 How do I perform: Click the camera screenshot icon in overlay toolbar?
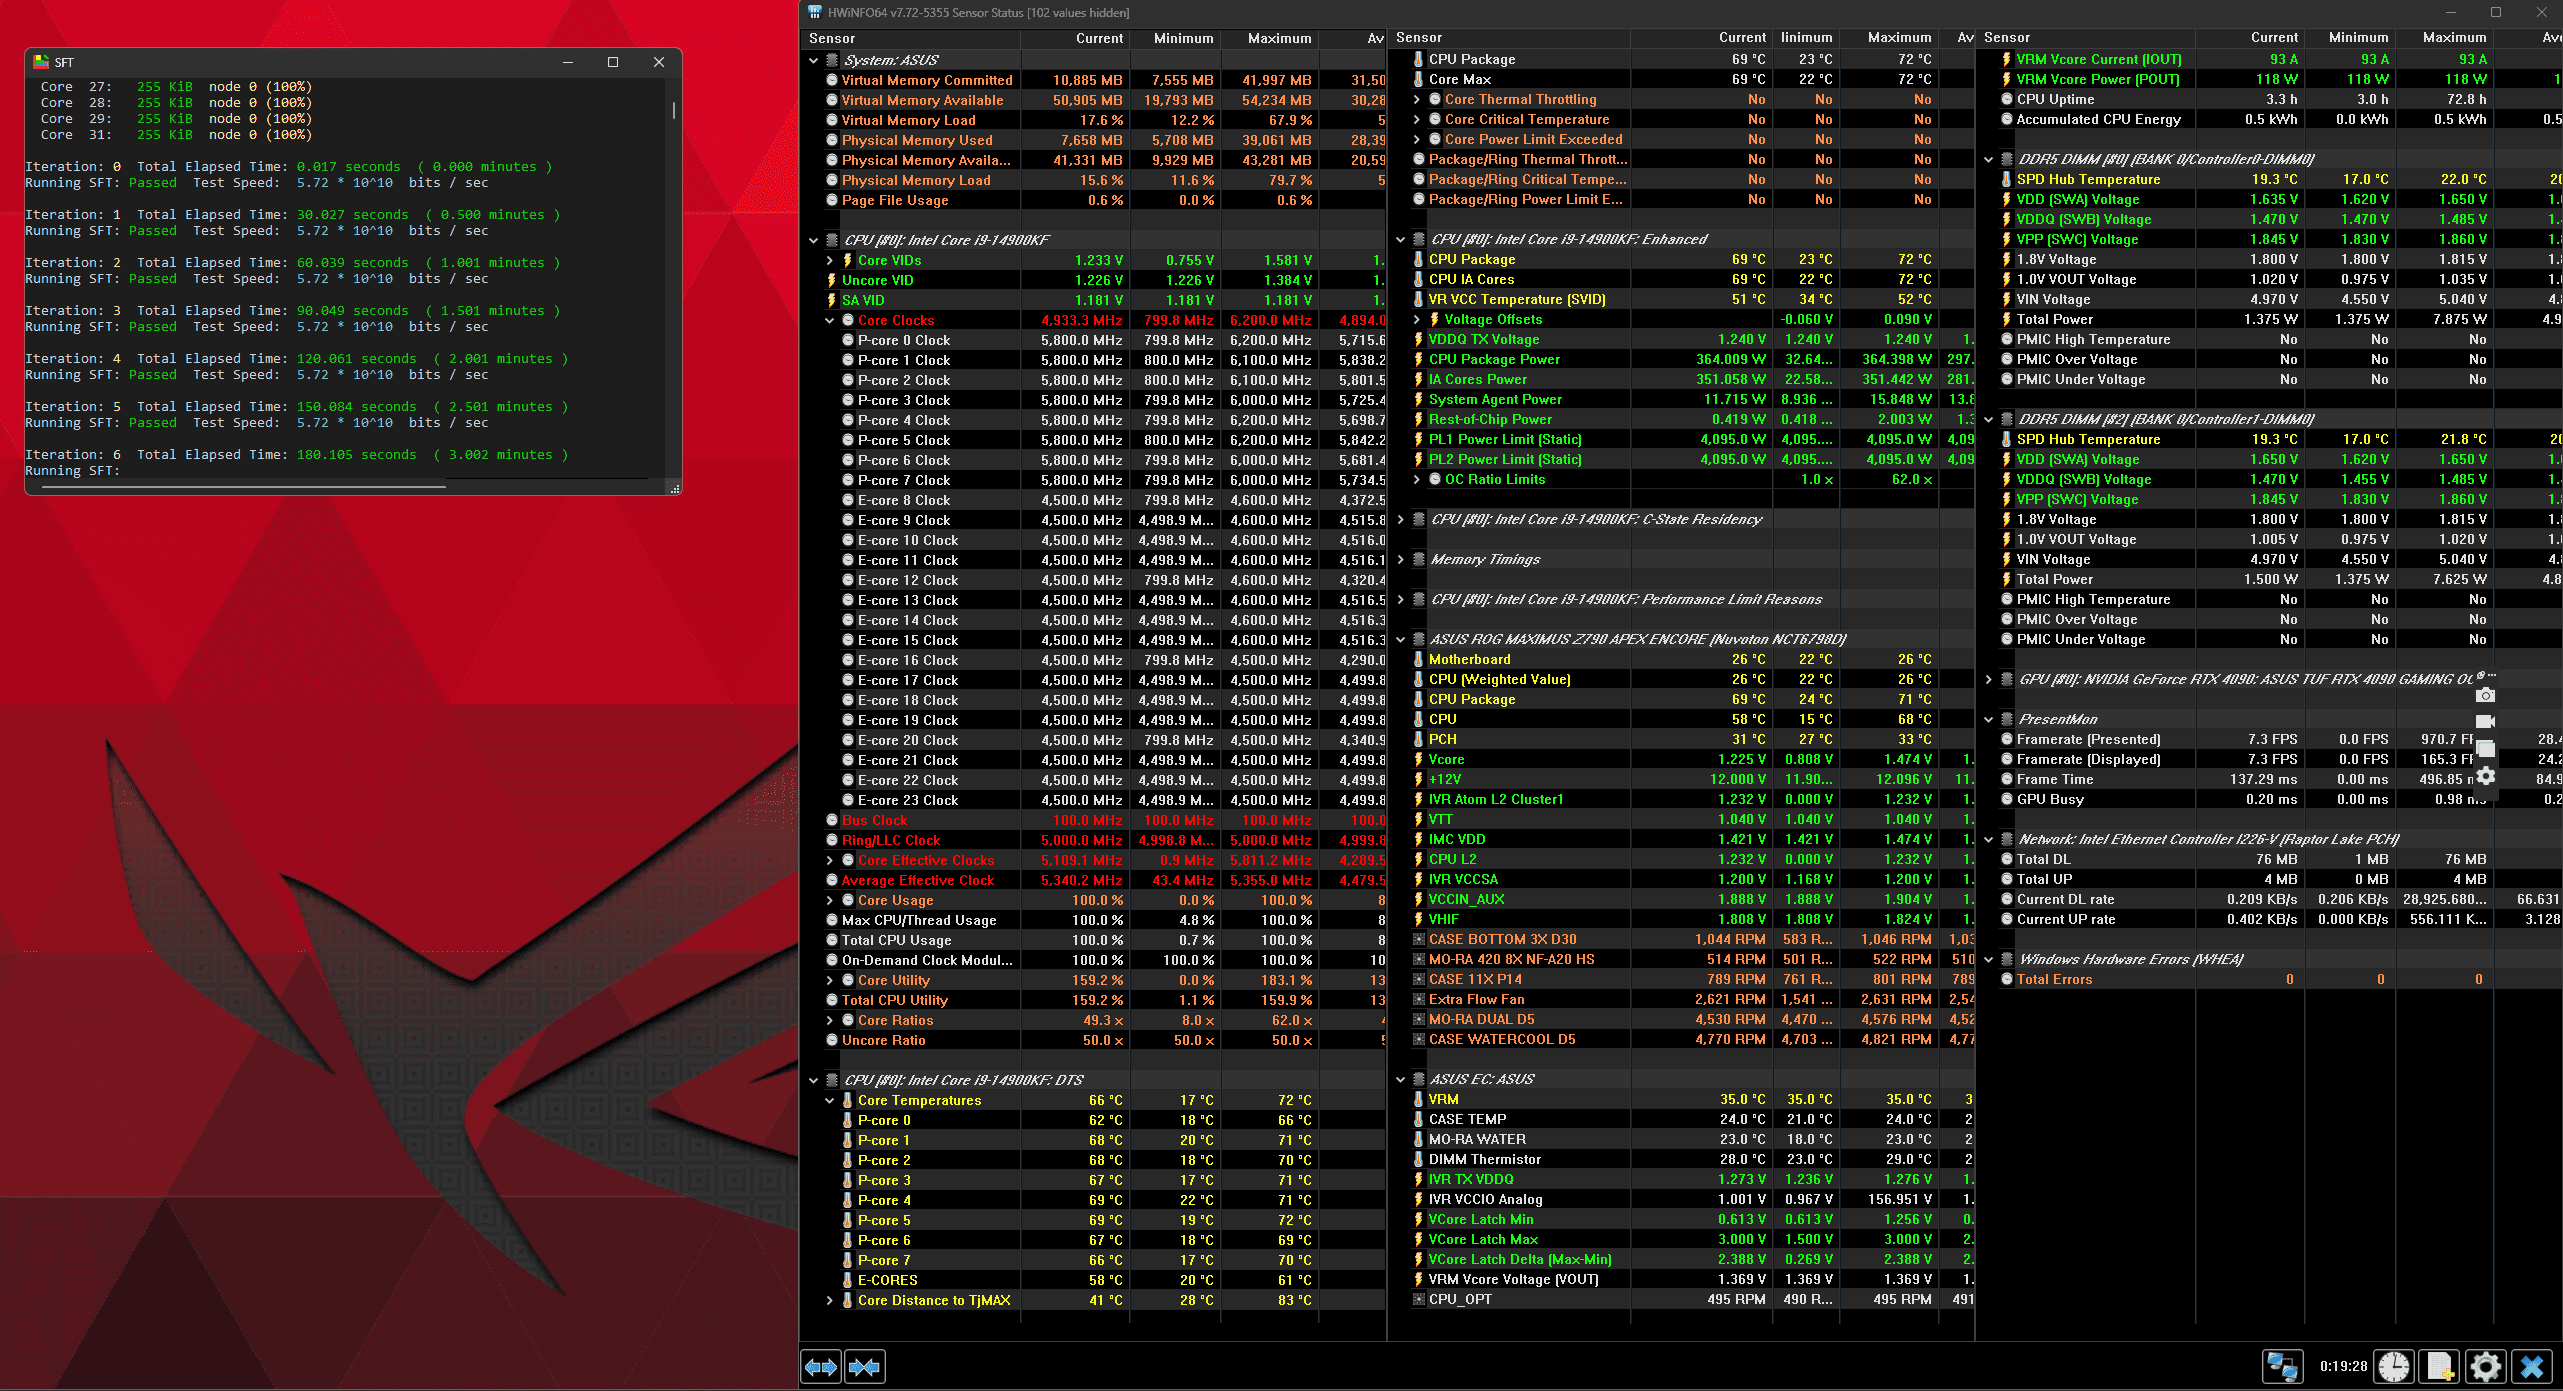(x=2485, y=695)
